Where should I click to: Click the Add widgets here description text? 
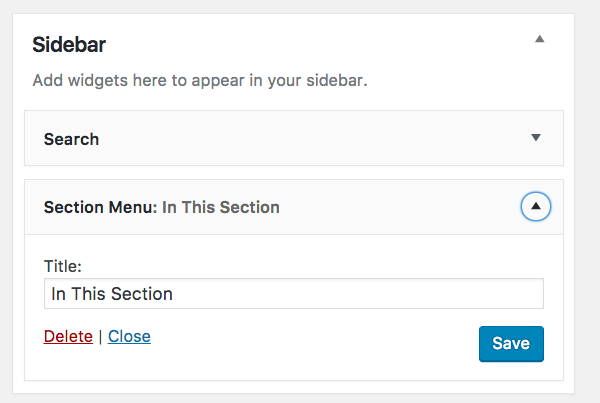[199, 80]
